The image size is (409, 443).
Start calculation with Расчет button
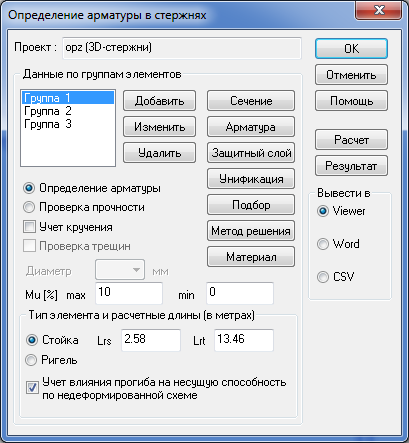point(351,140)
